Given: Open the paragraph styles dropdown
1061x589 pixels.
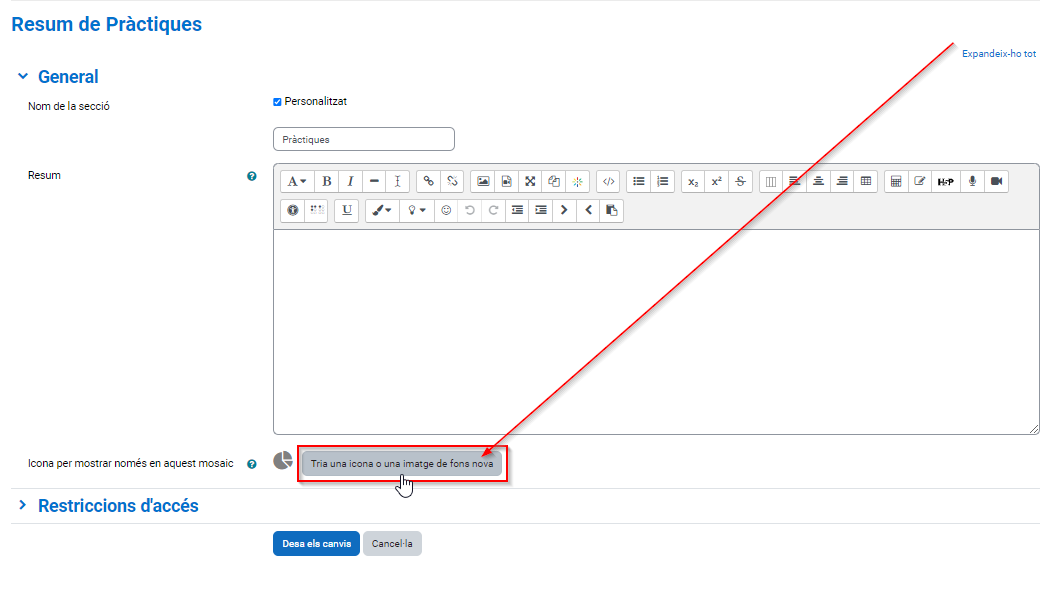Looking at the screenshot, I should point(298,181).
